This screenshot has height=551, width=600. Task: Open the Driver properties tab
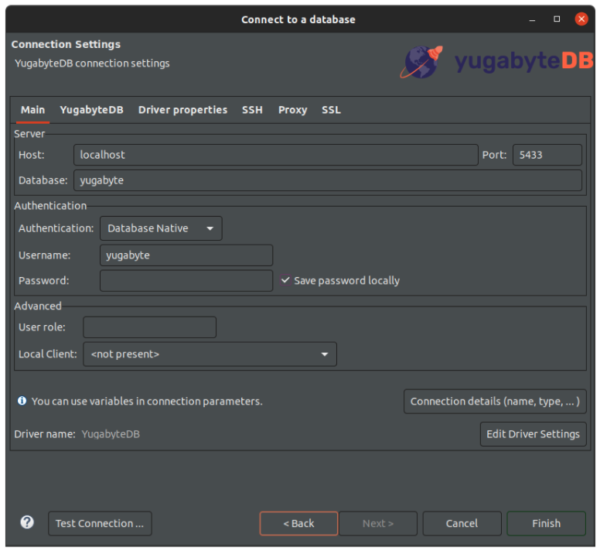tap(182, 110)
